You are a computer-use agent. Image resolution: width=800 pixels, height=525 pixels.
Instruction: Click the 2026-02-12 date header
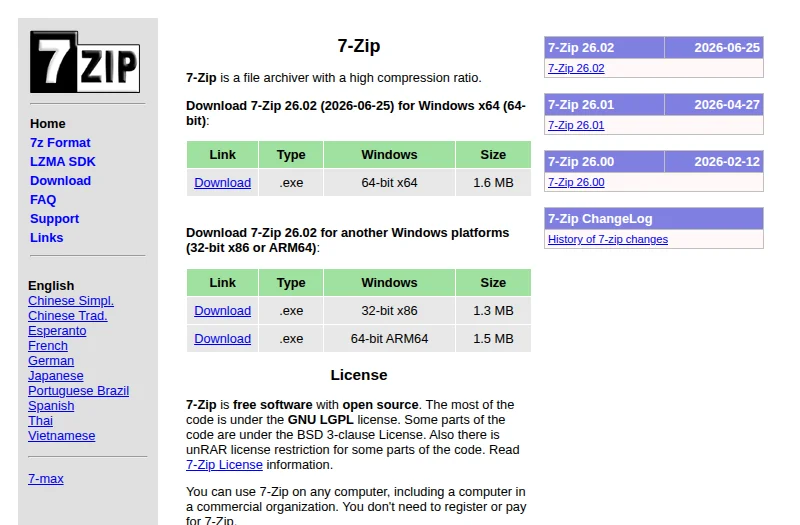coord(714,162)
